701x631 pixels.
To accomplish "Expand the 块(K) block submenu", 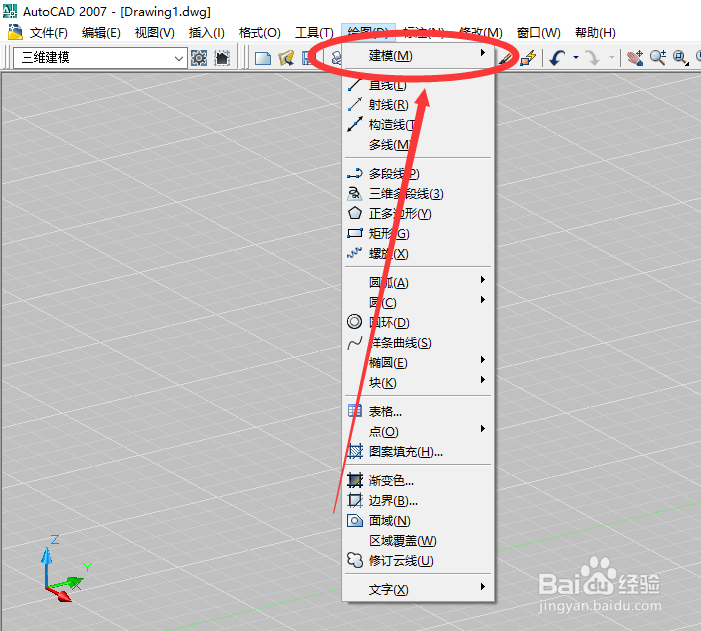I will (x=418, y=383).
